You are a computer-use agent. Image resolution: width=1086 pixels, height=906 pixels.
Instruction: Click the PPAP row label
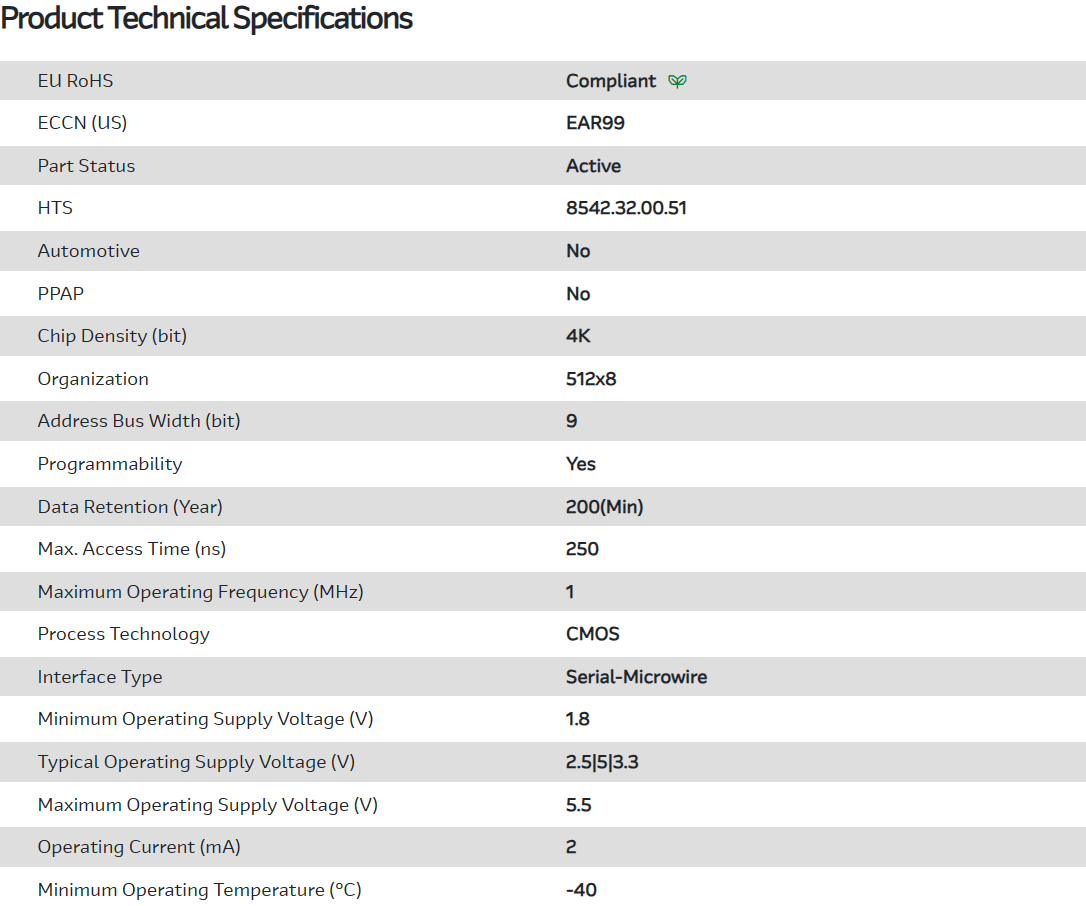61,294
